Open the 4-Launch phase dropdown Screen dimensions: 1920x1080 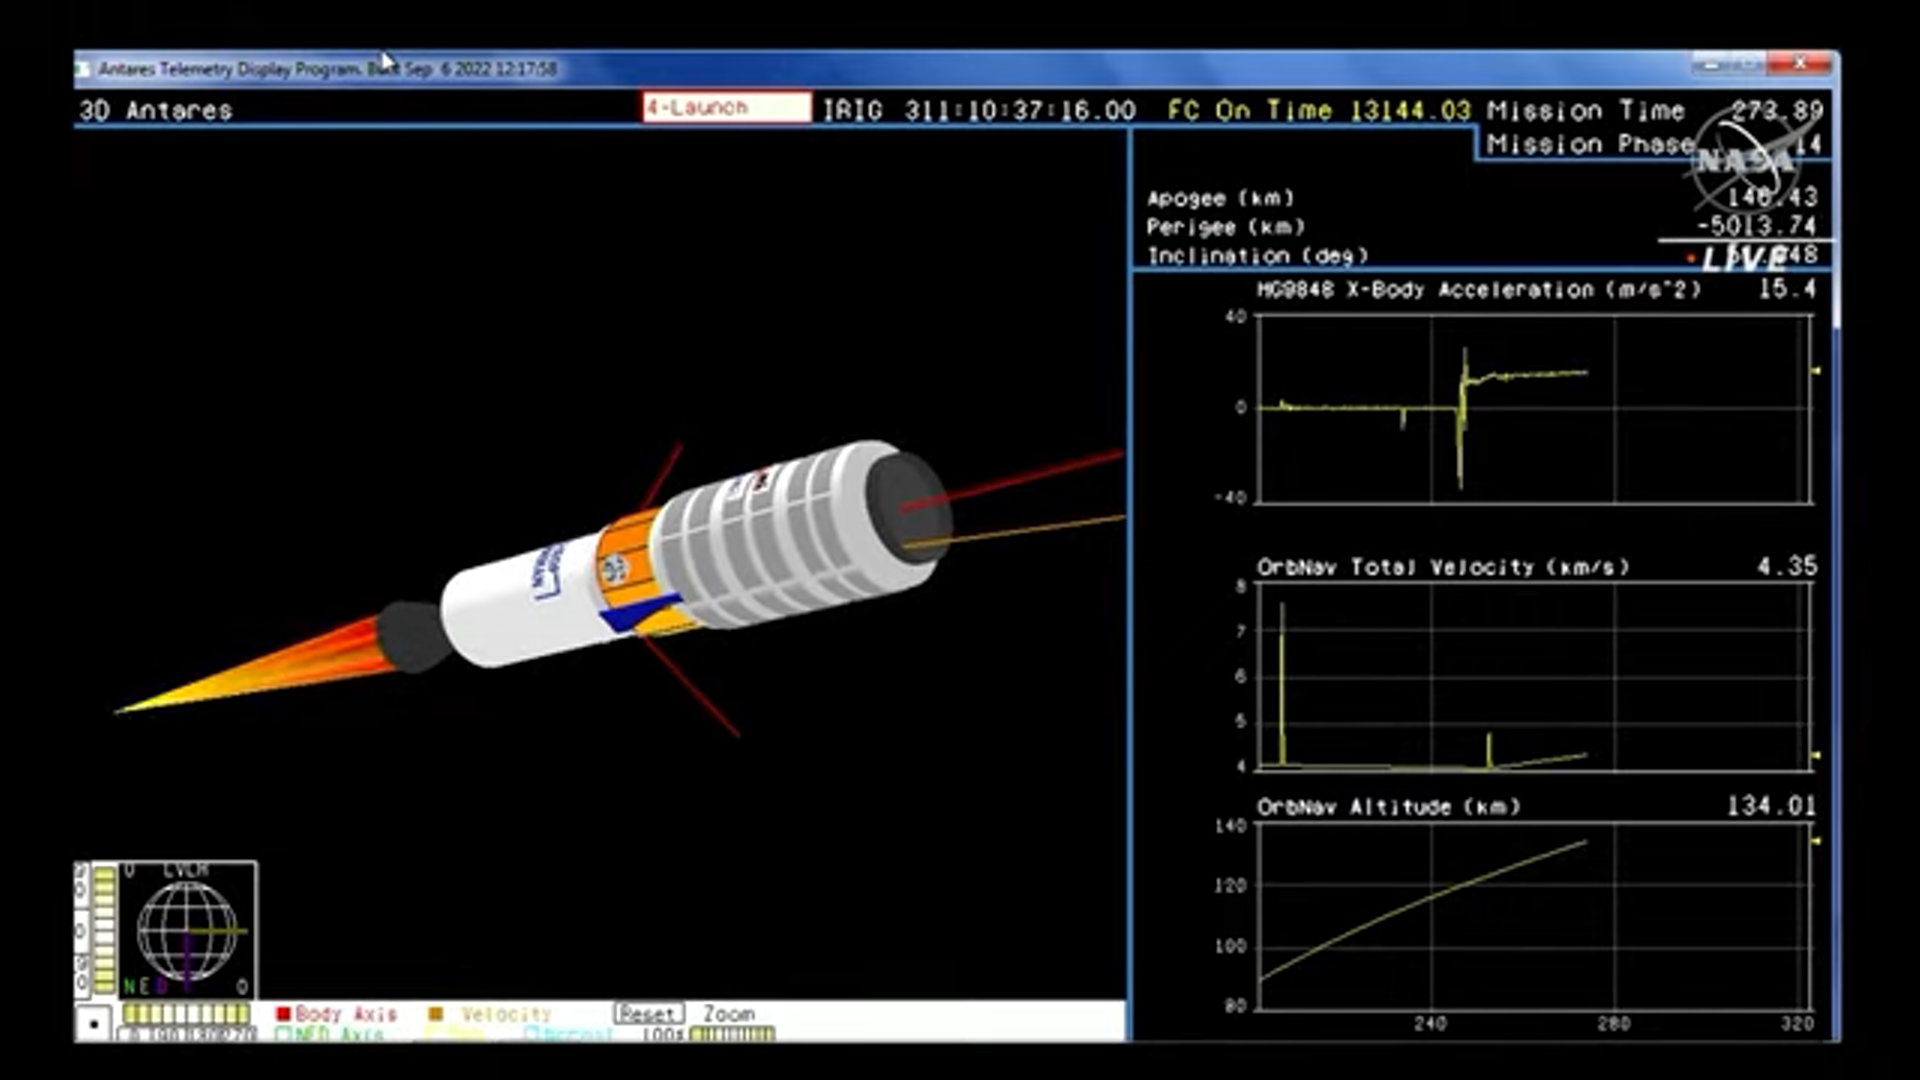click(x=726, y=108)
